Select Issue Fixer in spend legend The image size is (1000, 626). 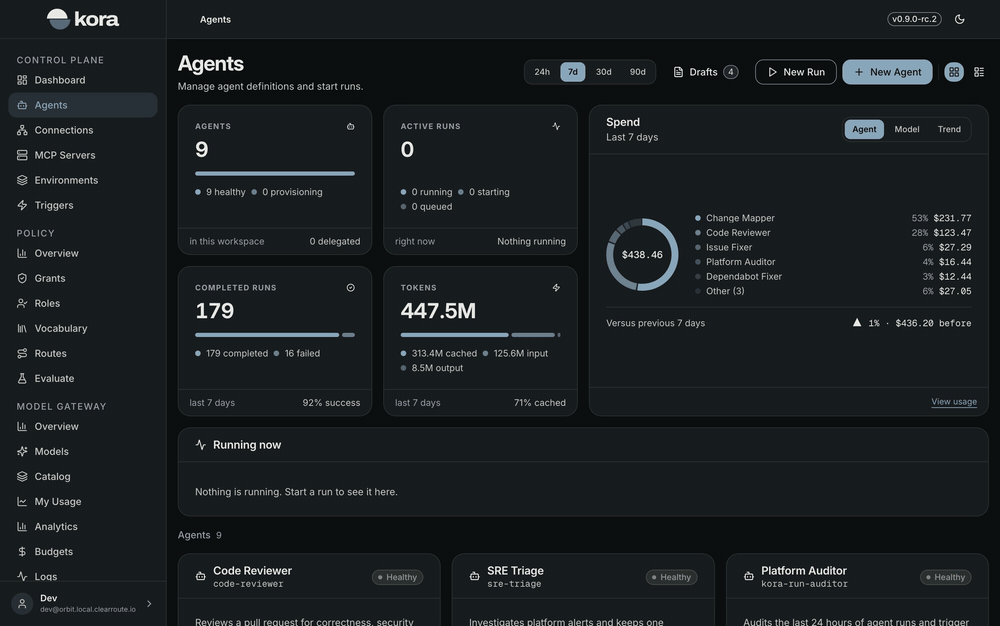coord(833,247)
